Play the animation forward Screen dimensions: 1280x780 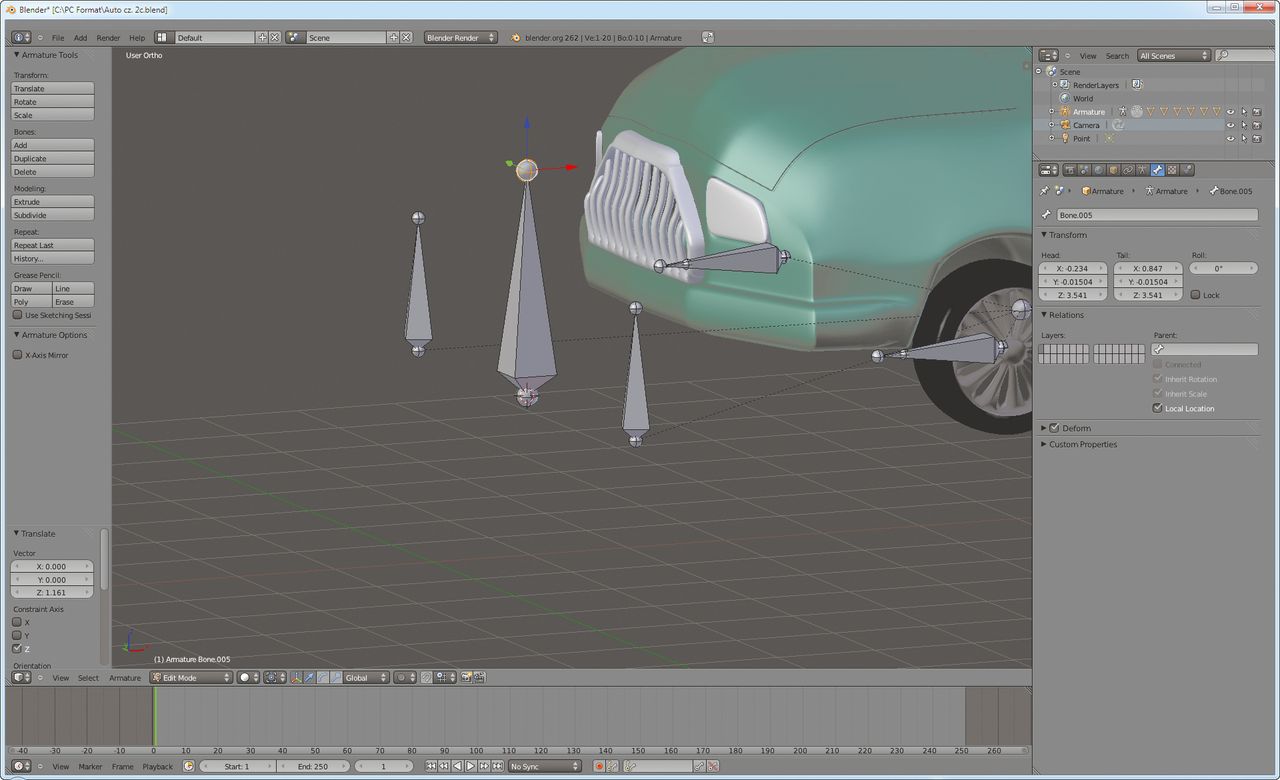pyautogui.click(x=470, y=766)
